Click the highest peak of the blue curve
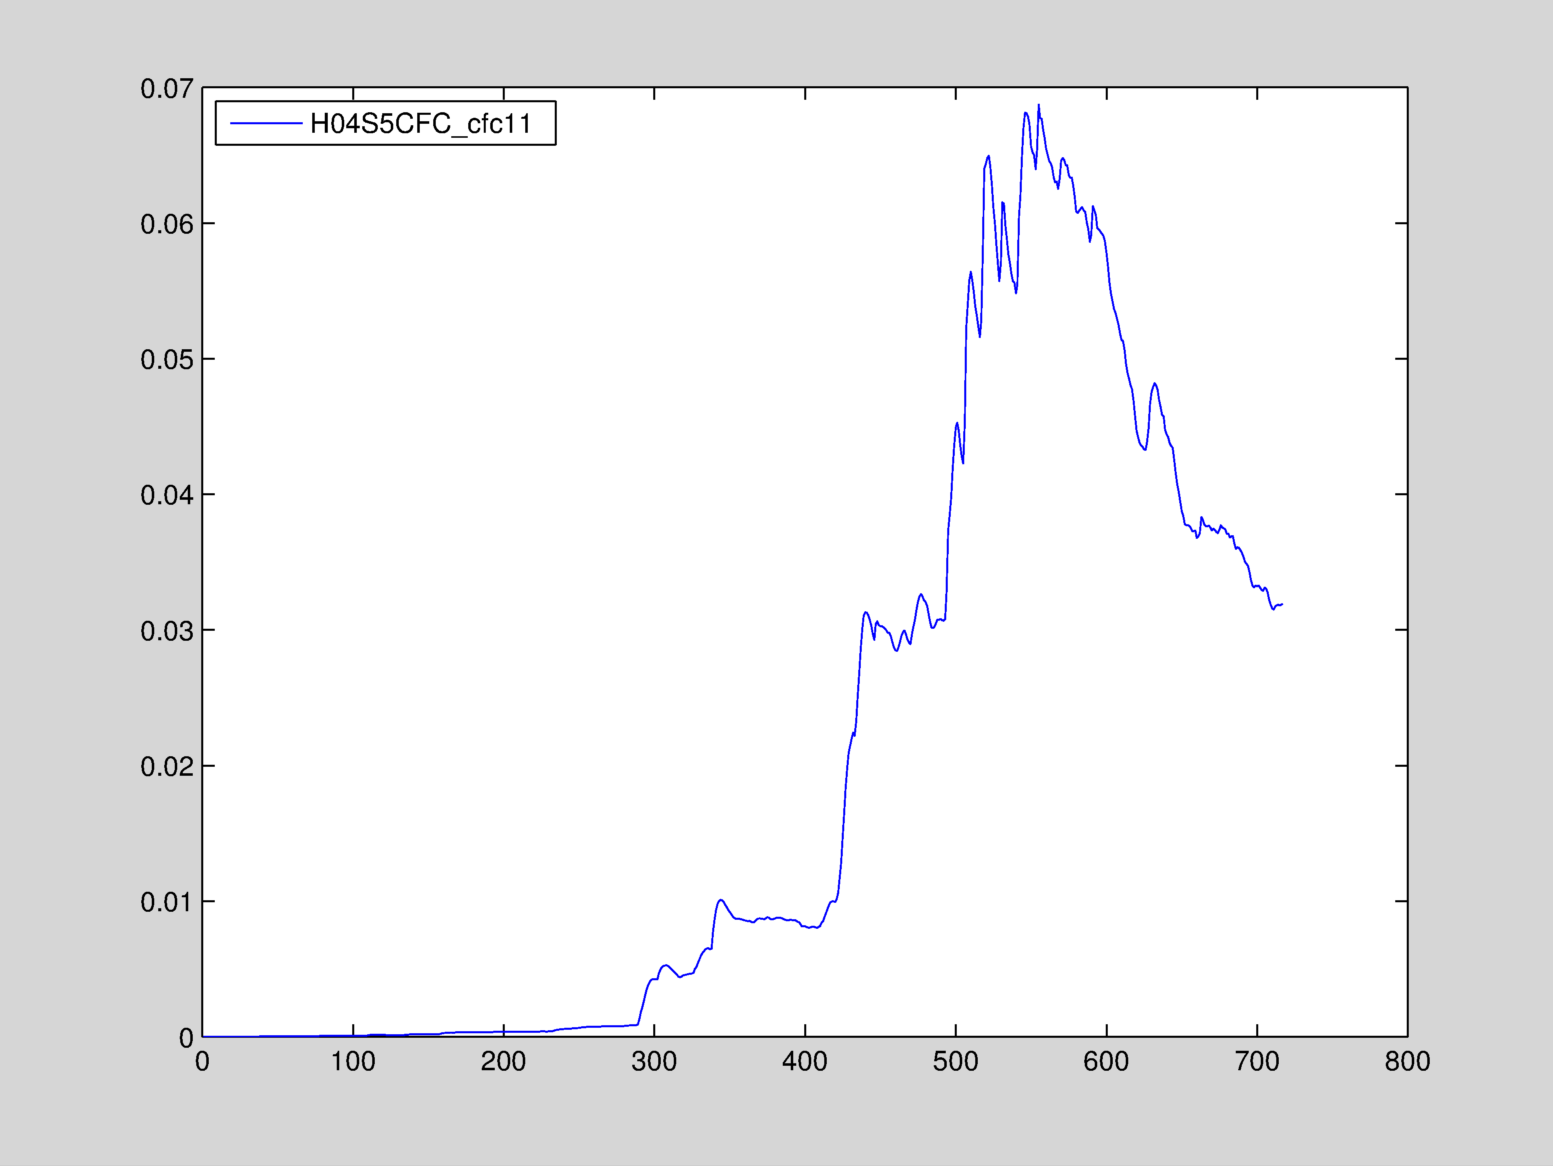 click(1038, 105)
